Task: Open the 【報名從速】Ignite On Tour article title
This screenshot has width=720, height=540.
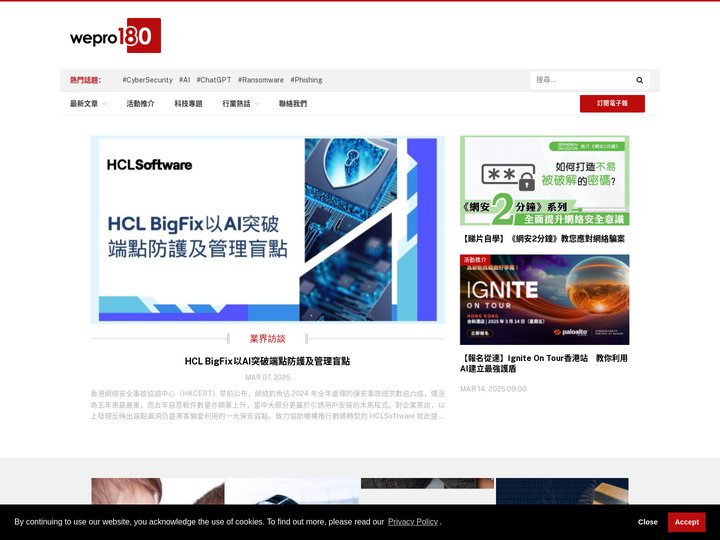Action: click(x=544, y=363)
